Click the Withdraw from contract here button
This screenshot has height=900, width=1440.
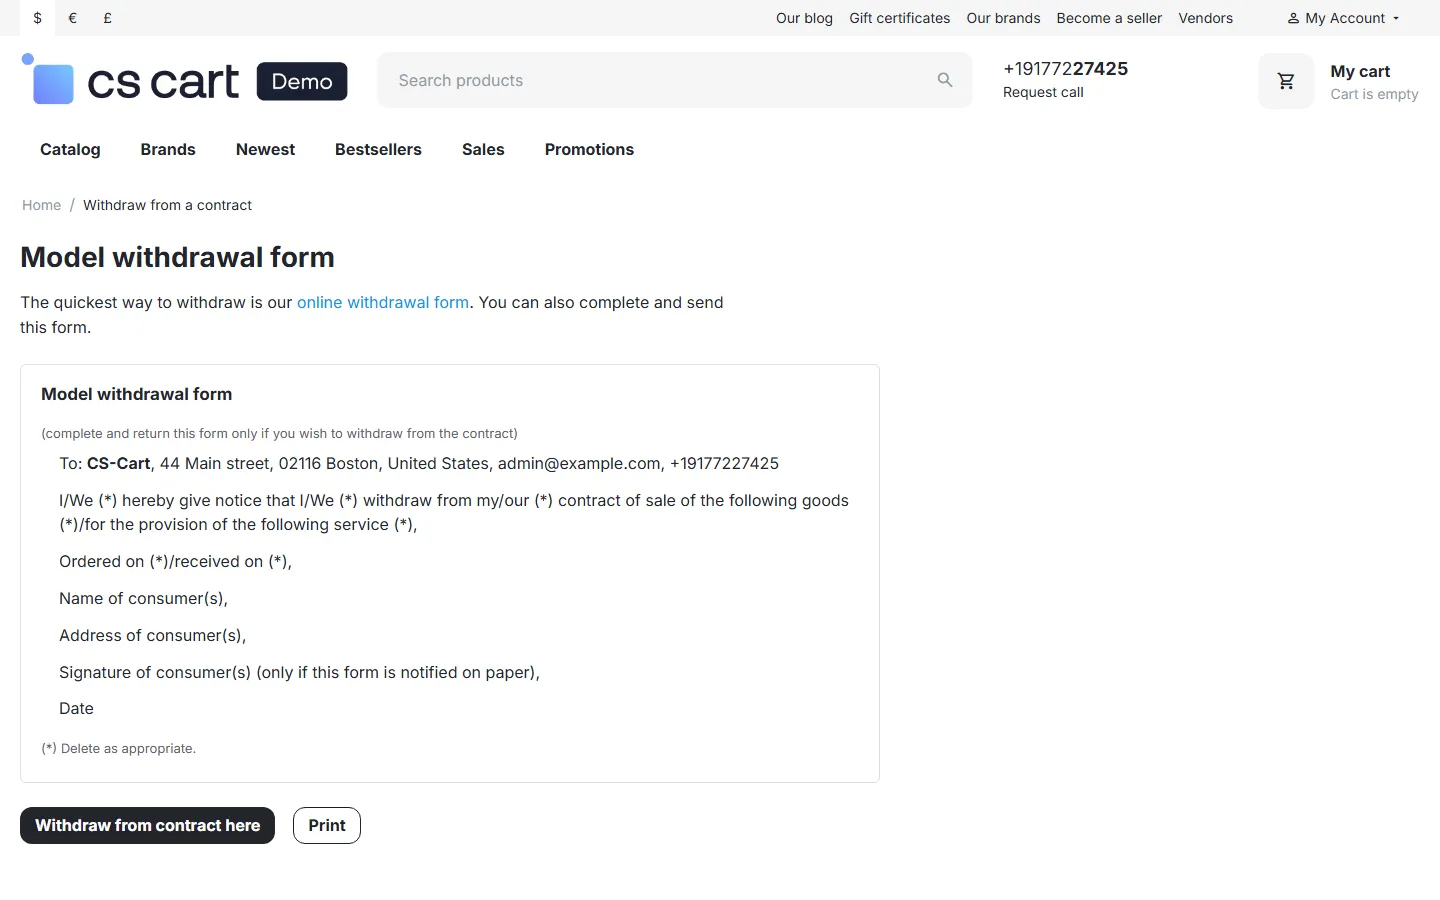(147, 825)
